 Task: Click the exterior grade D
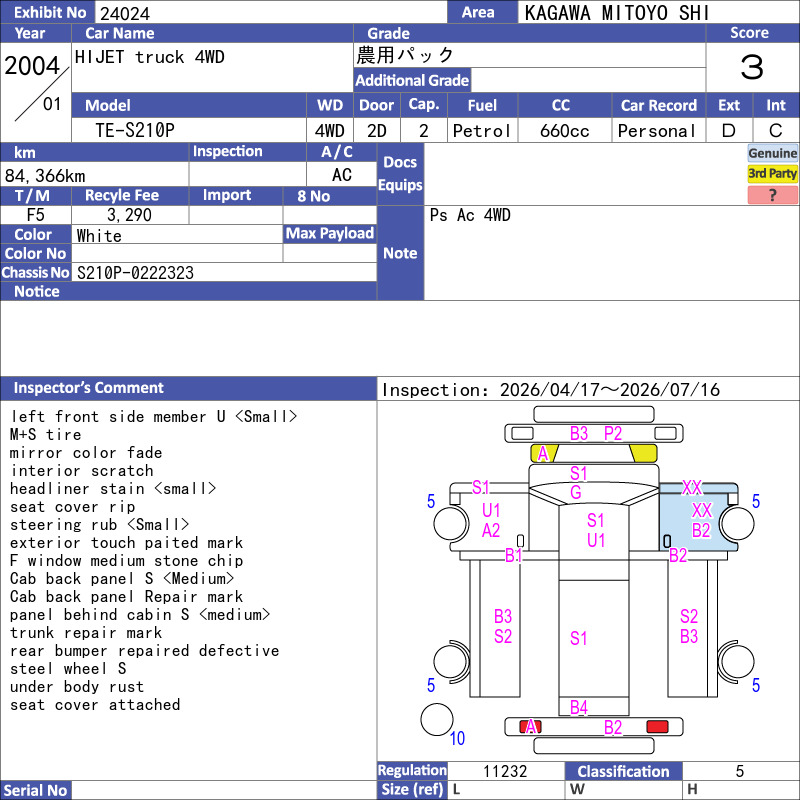coord(729,131)
